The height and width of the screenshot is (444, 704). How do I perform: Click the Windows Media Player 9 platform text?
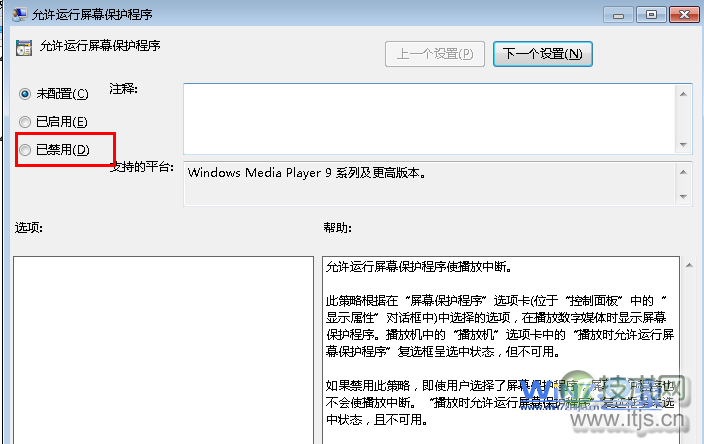pyautogui.click(x=307, y=173)
